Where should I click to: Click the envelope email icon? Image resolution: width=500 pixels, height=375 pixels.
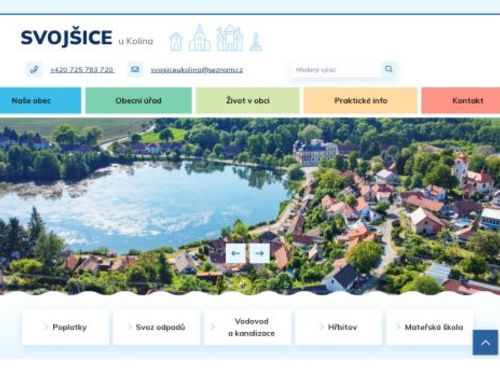pyautogui.click(x=135, y=69)
